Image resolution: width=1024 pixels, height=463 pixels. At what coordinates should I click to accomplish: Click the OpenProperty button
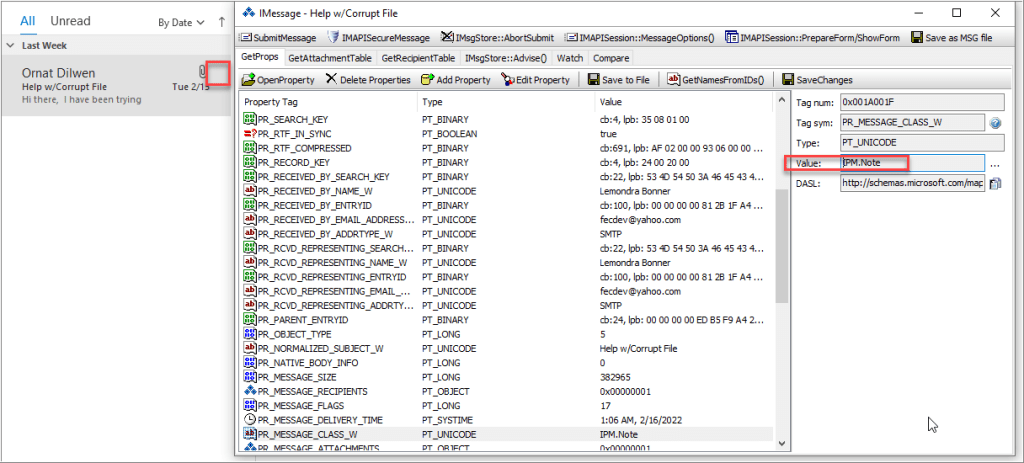[x=279, y=80]
